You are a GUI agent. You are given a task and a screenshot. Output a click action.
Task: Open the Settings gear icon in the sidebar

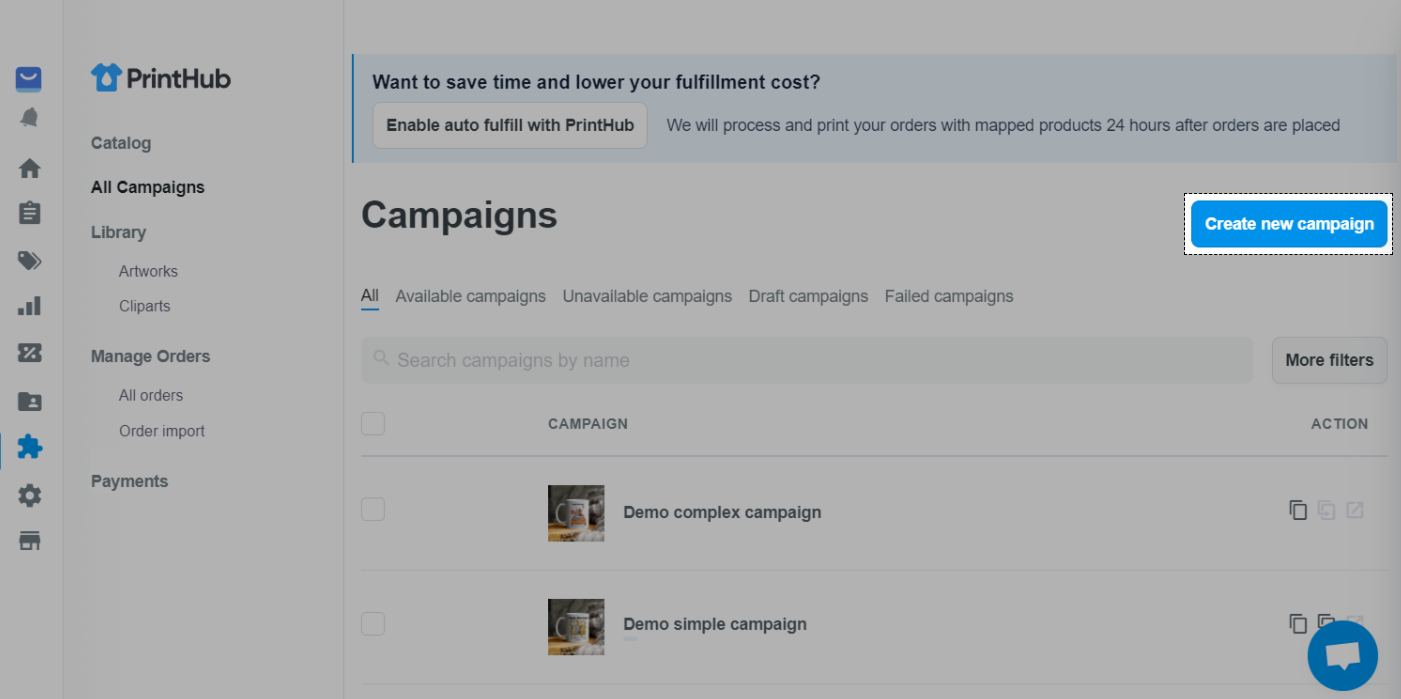[30, 495]
